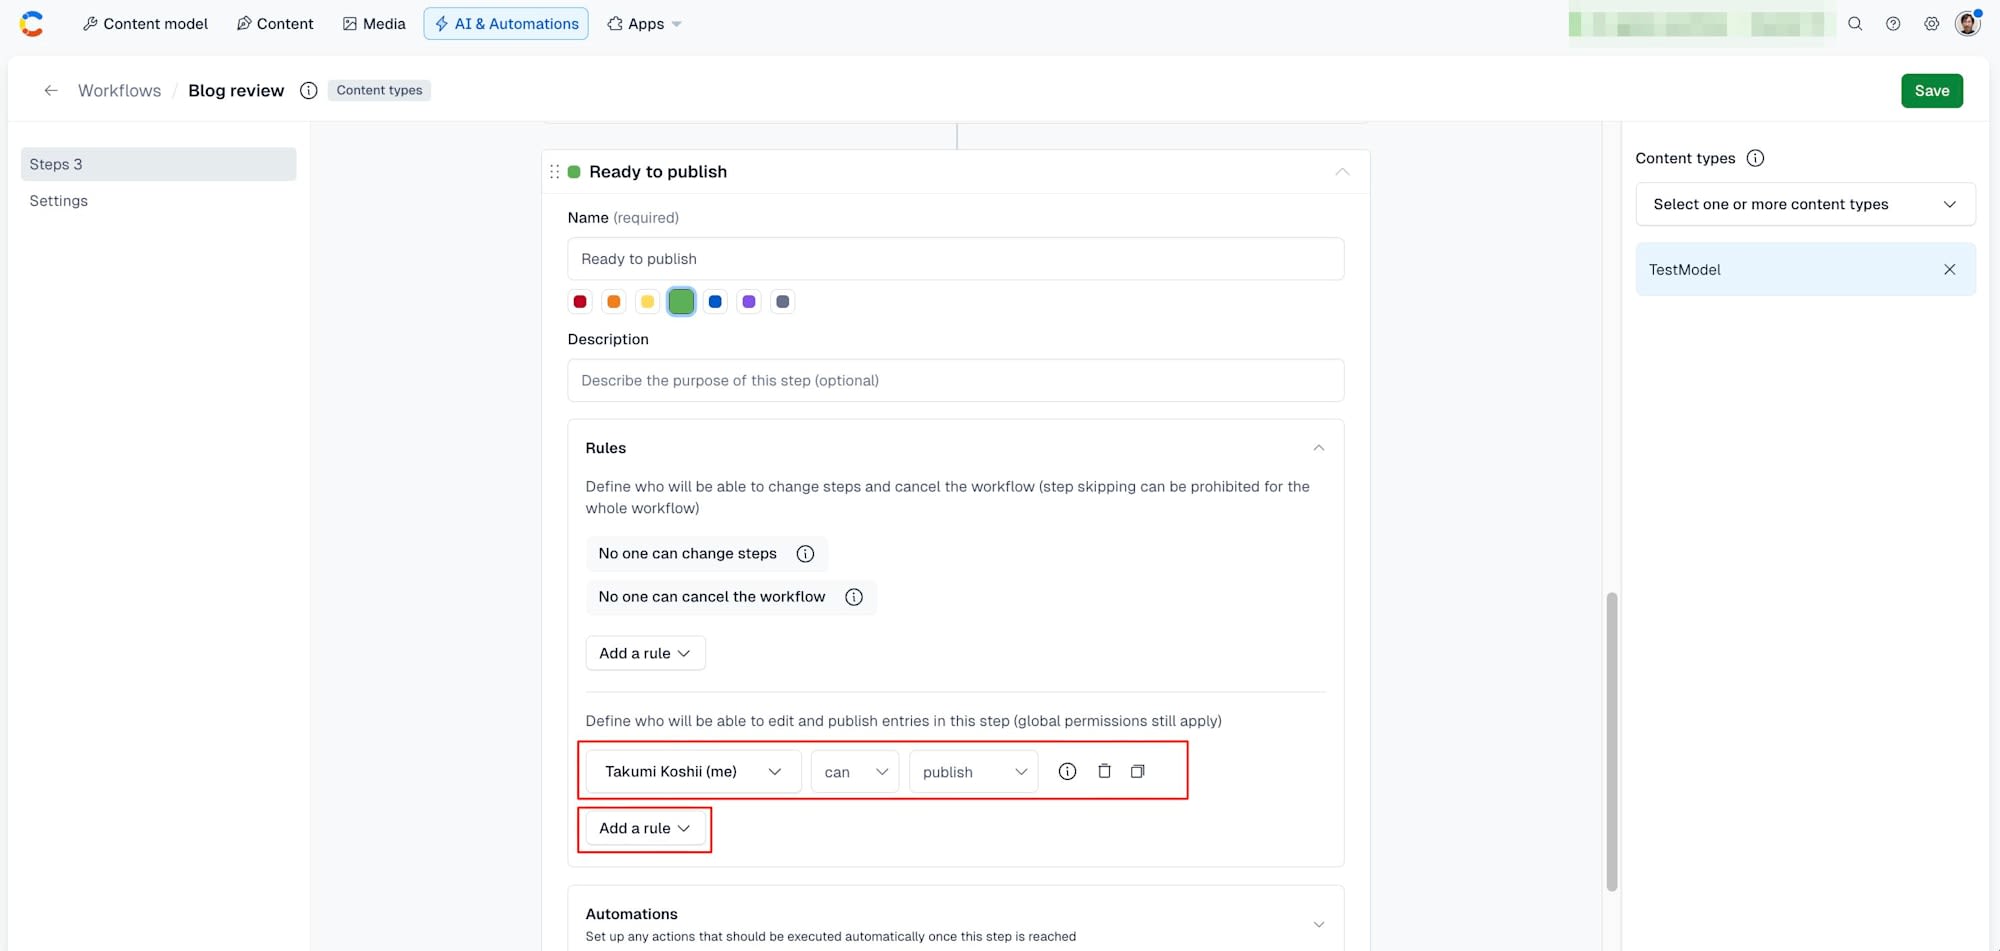Click the delete rule trash icon
2000x951 pixels.
point(1104,771)
